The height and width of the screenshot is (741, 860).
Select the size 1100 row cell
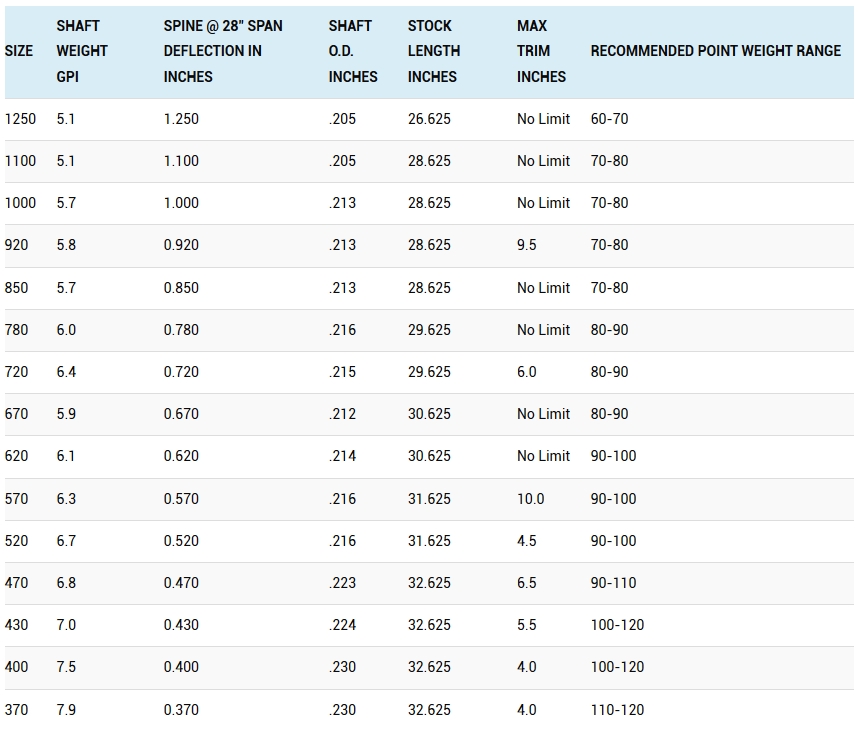coord(20,161)
